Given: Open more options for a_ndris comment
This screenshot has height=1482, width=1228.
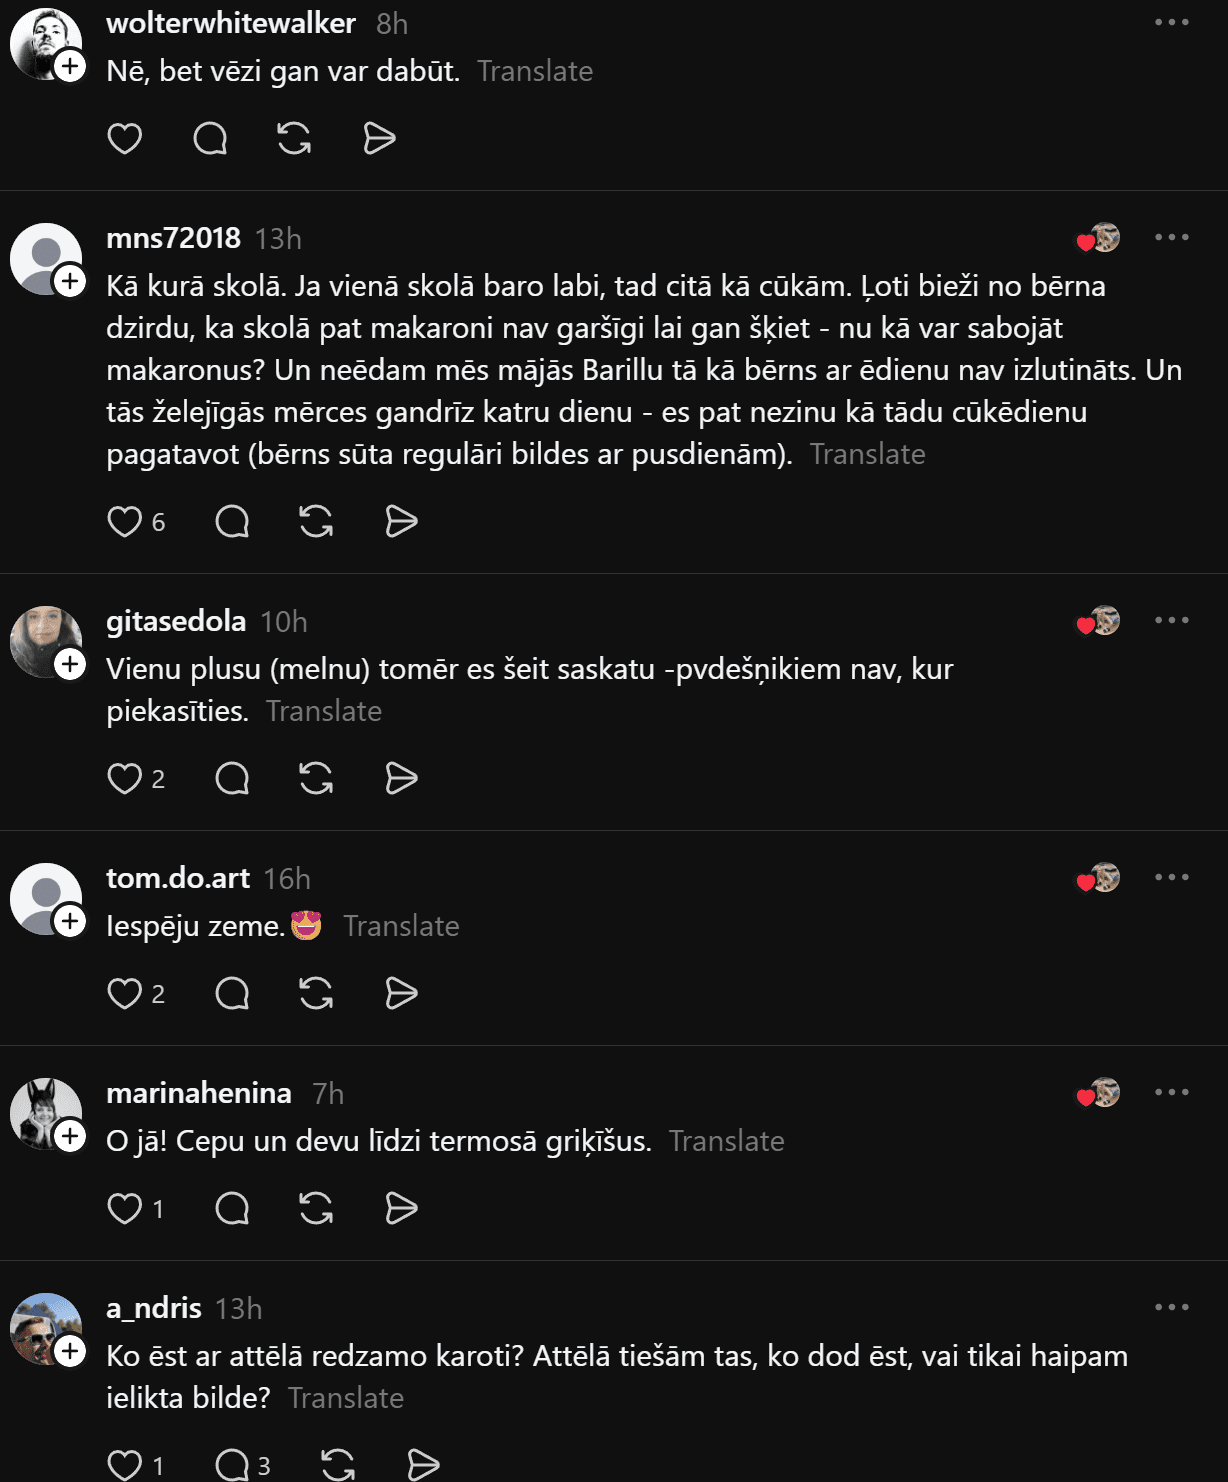Looking at the screenshot, I should (1171, 1307).
